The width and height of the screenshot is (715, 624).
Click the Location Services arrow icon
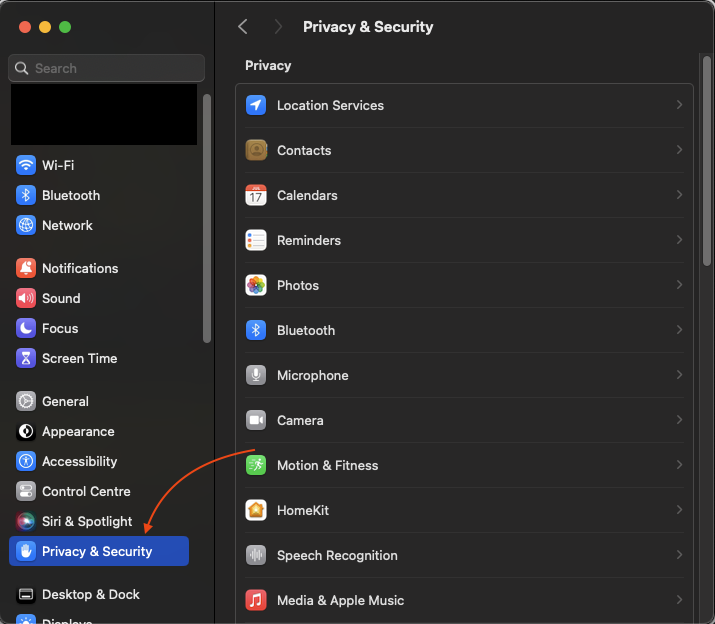pyautogui.click(x=256, y=105)
